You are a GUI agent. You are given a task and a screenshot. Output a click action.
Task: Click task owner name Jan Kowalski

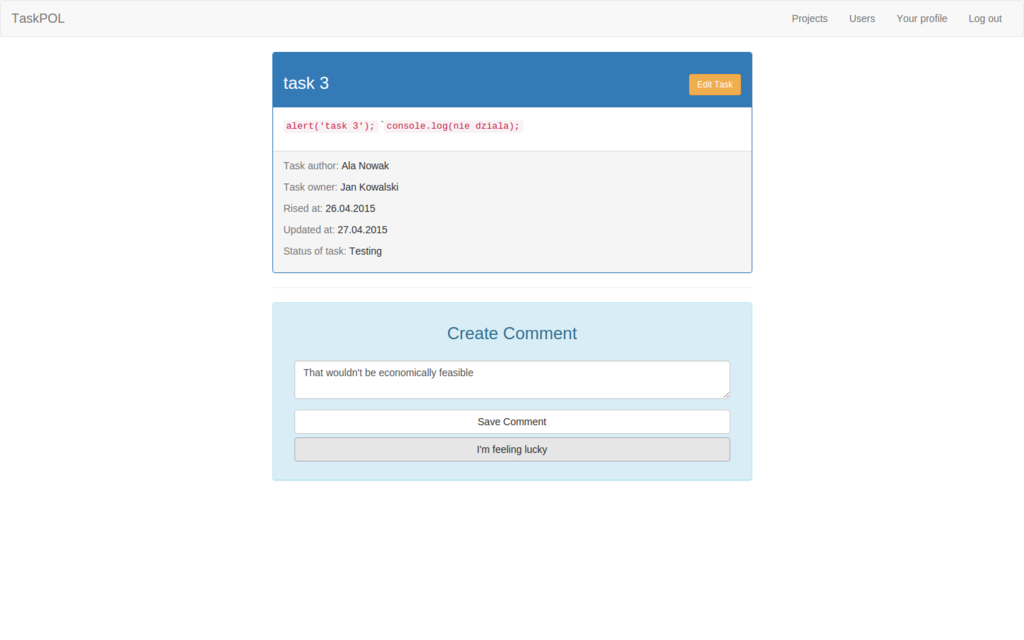[369, 187]
